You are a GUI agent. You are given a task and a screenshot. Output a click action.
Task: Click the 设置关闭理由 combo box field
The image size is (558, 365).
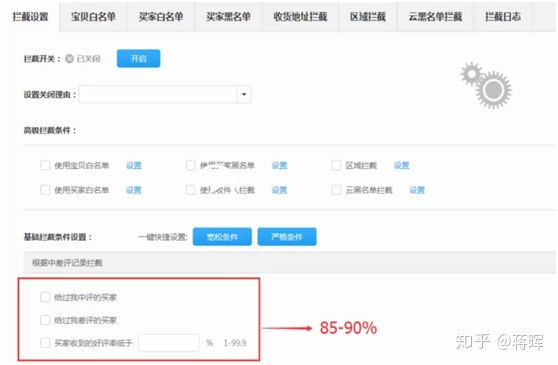165,94
